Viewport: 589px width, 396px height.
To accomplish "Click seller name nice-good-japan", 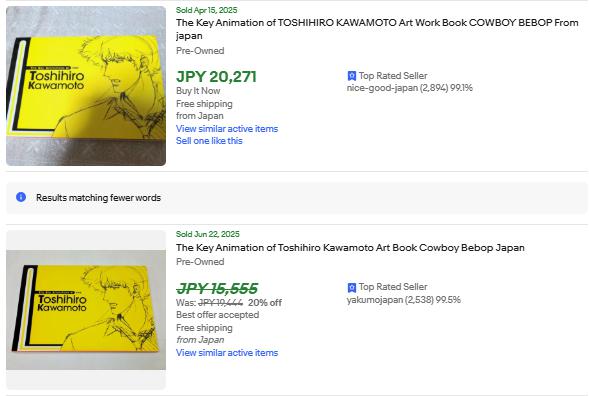I will point(382,88).
